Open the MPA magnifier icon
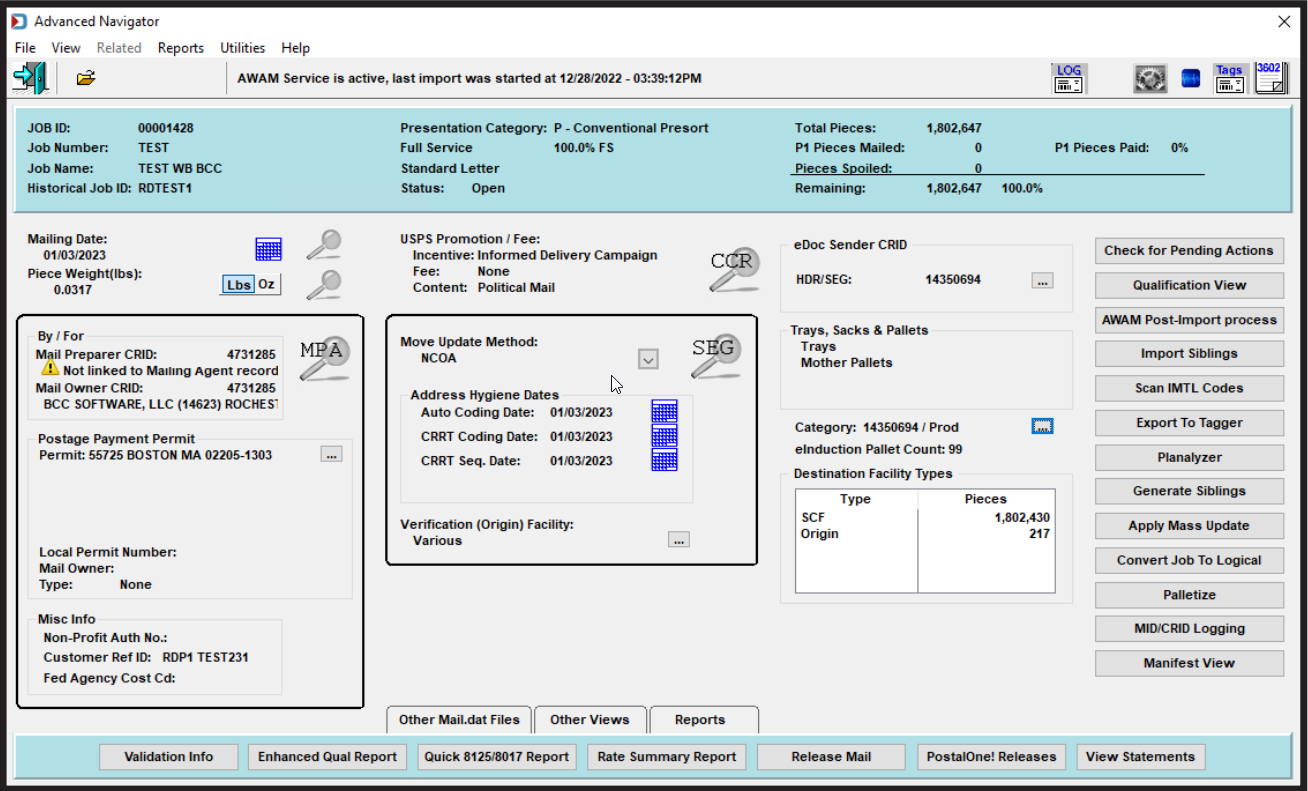Screen dimensions: 1308x791 [x=325, y=358]
